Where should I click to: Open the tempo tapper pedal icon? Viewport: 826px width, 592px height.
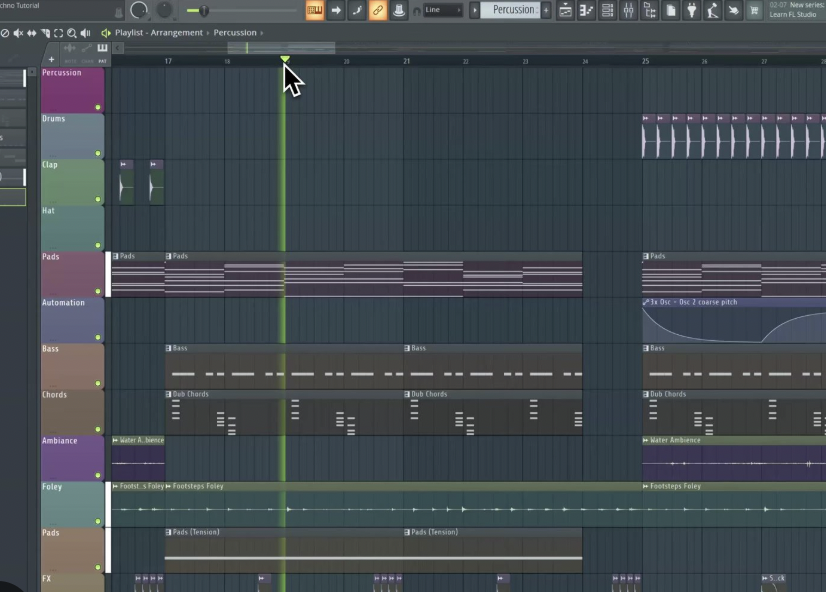pyautogui.click(x=713, y=10)
